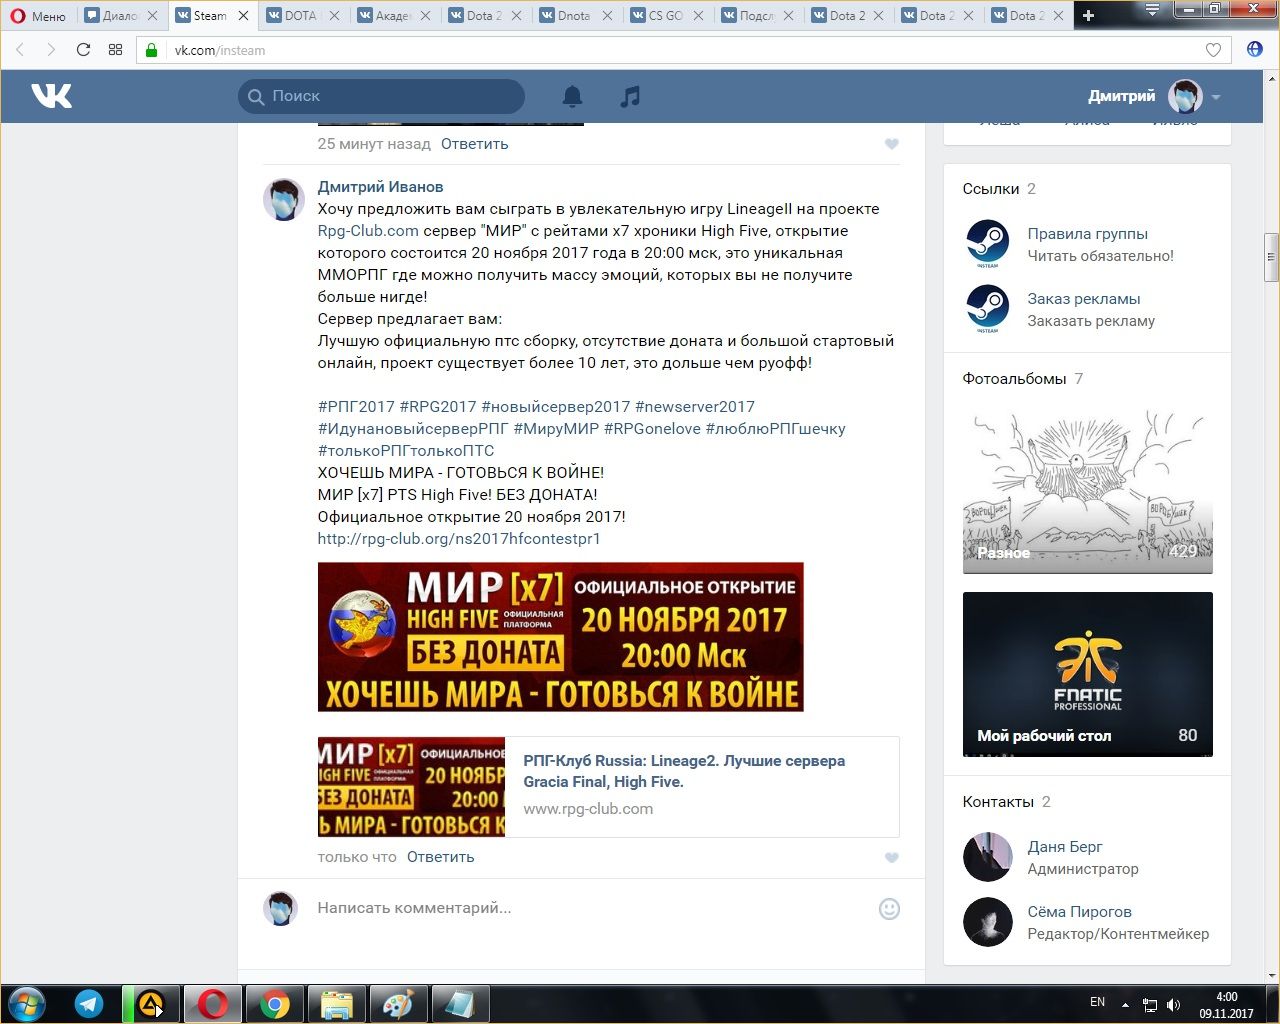Viewport: 1280px width, 1024px height.
Task: Click the Steam icon for Правила группы
Action: point(987,243)
